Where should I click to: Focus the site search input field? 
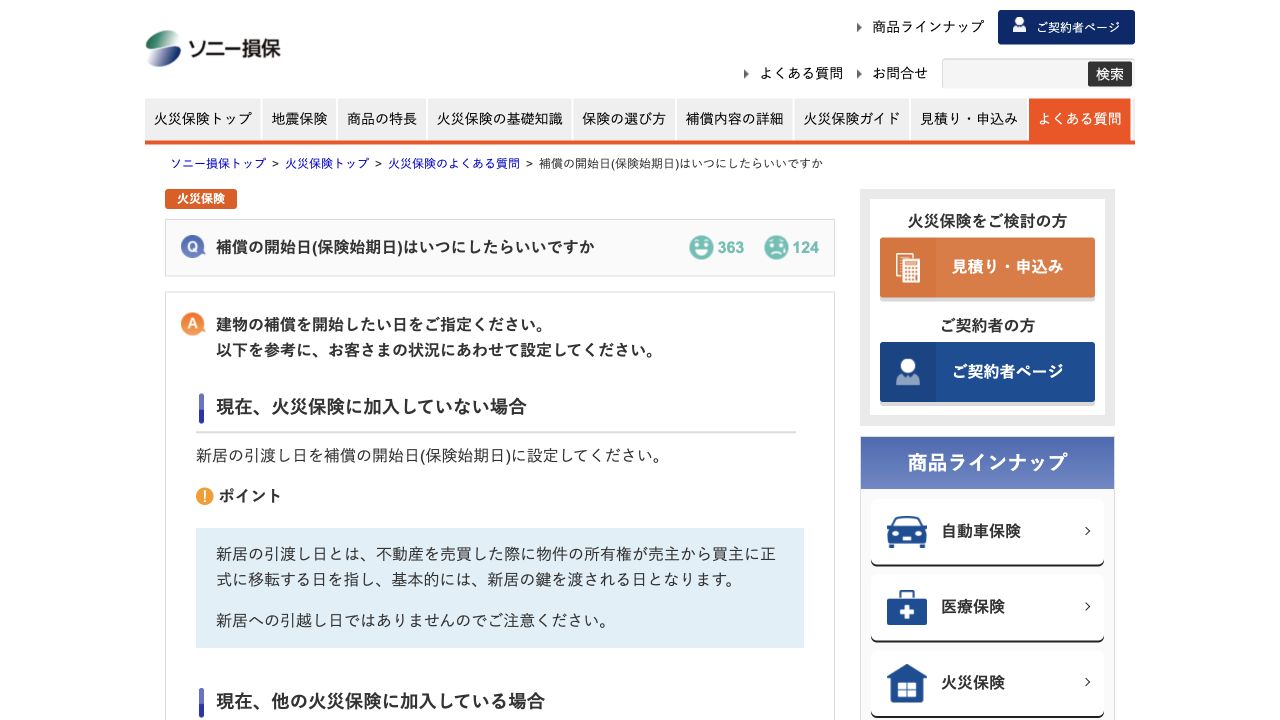pyautogui.click(x=1015, y=74)
